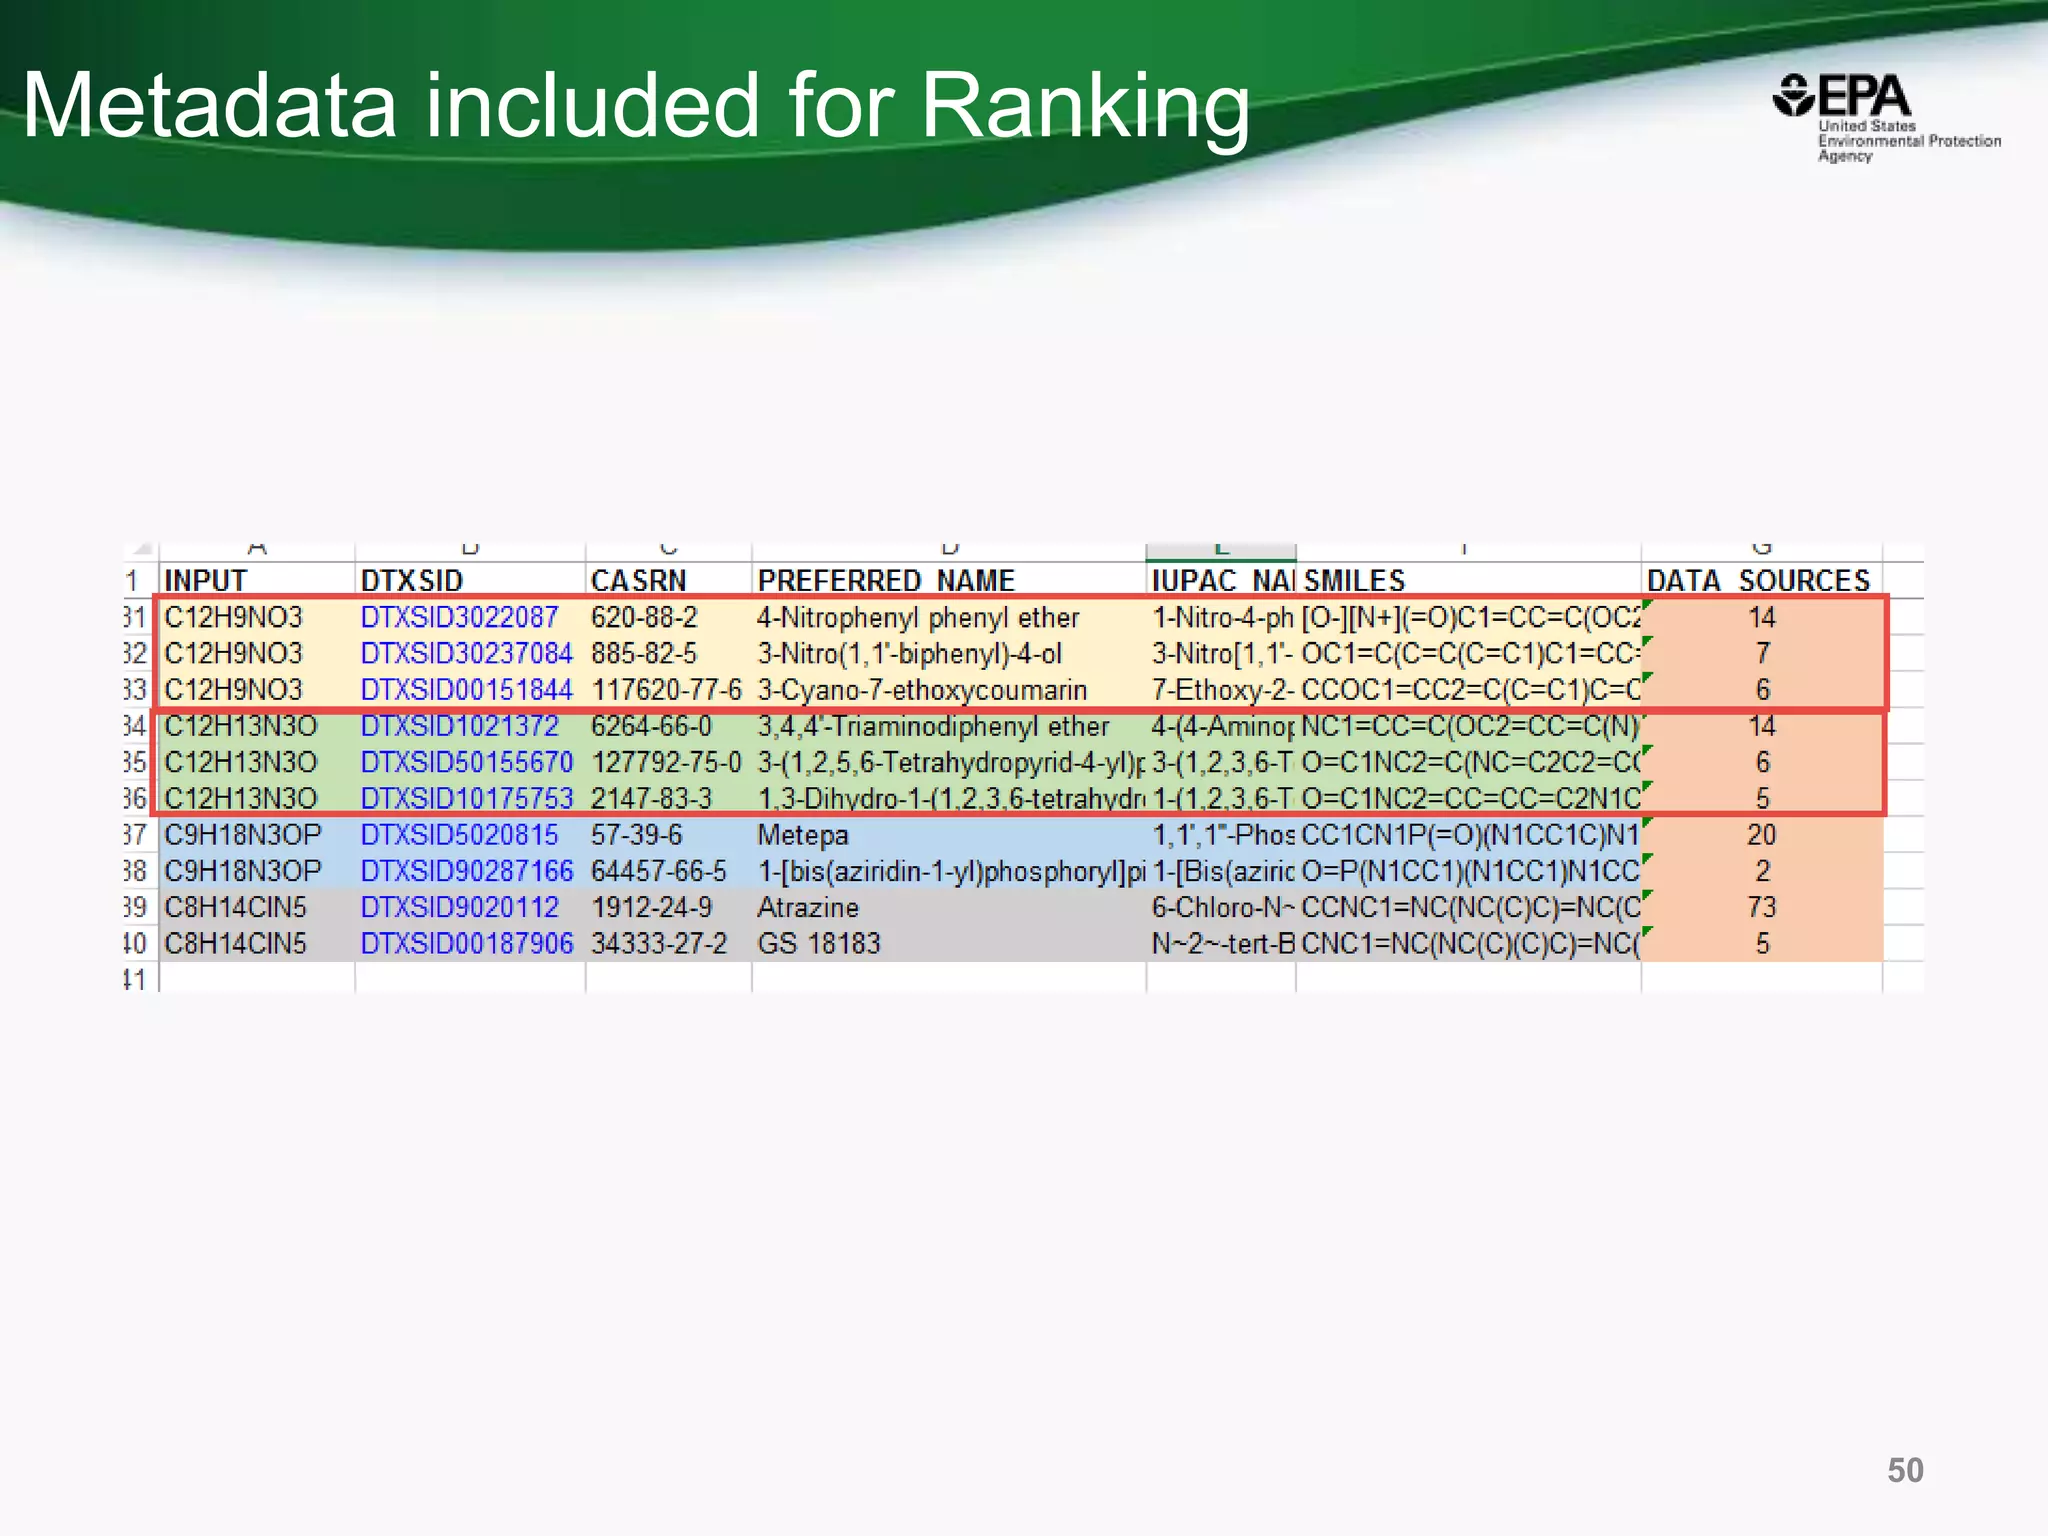Open the DTXSID3022087 link
This screenshot has width=2048, height=1536.
459,617
